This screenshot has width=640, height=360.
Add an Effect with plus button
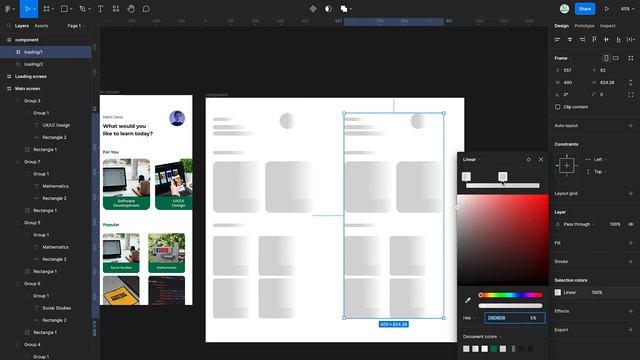(x=631, y=311)
